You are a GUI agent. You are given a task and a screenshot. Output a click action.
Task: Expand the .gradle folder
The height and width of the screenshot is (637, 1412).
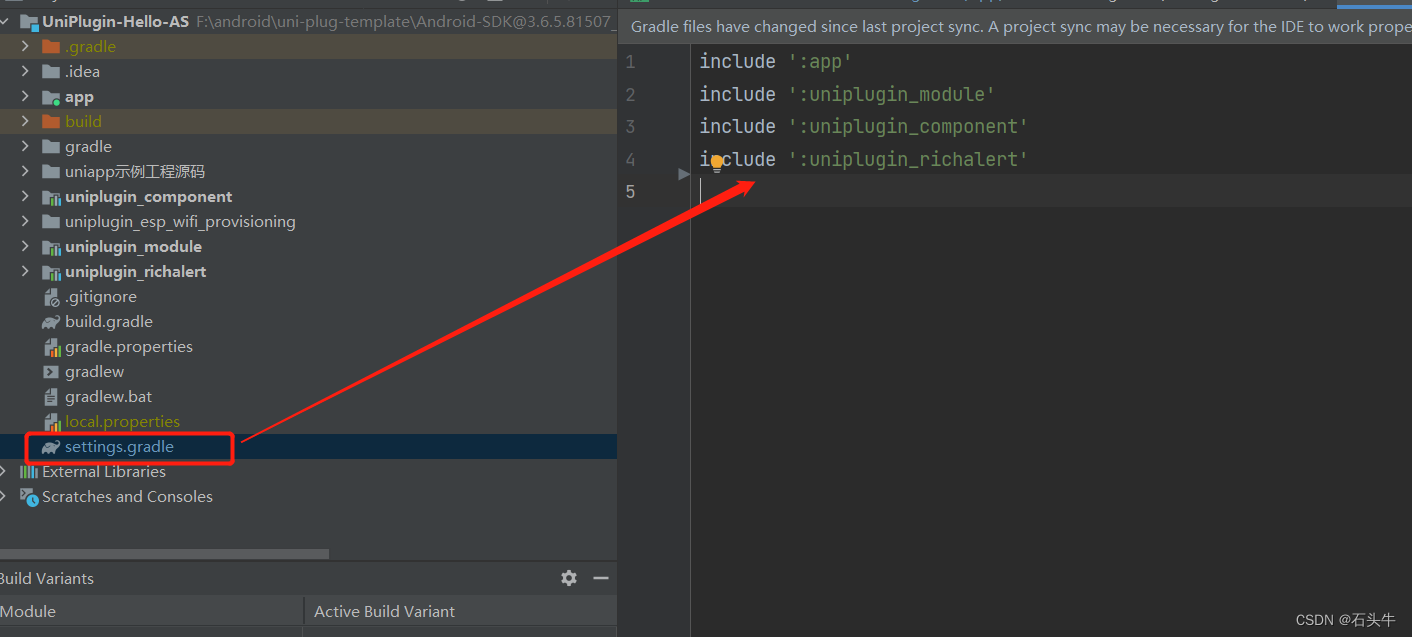pyautogui.click(x=25, y=46)
